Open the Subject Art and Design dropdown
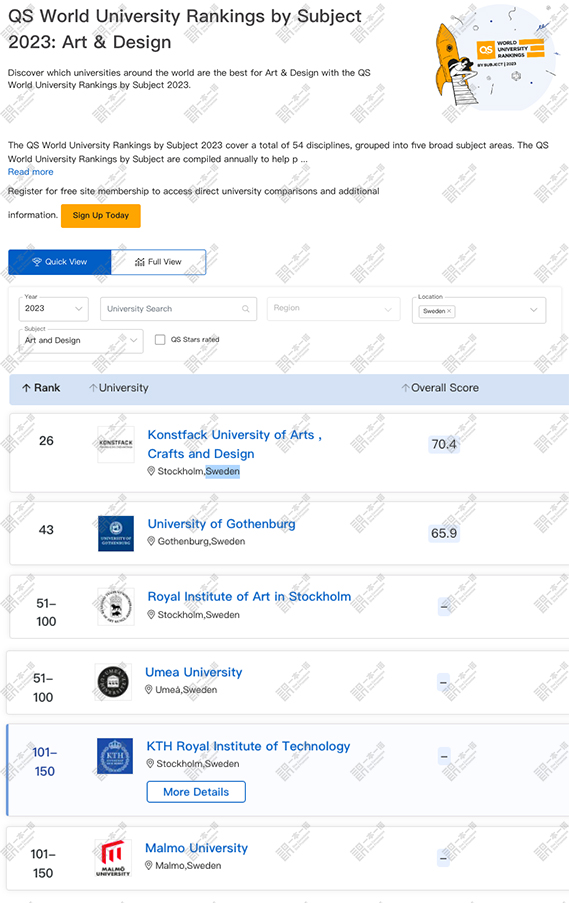This screenshot has width=570, height=903. 81,340
